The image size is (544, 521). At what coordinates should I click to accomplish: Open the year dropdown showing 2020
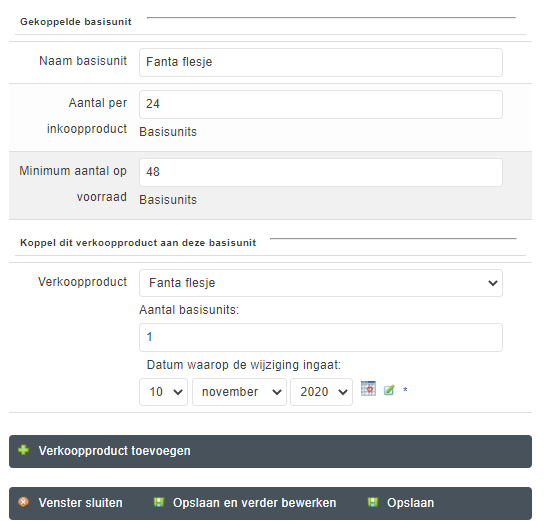click(322, 392)
